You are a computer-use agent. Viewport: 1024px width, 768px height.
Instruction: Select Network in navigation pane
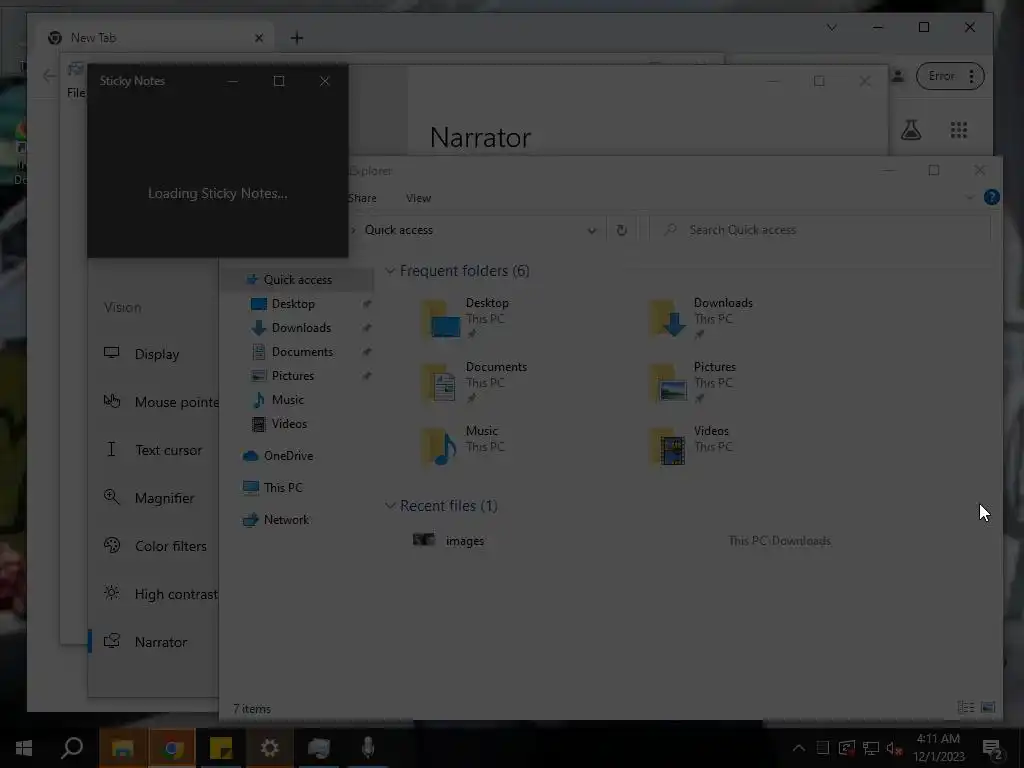[286, 520]
